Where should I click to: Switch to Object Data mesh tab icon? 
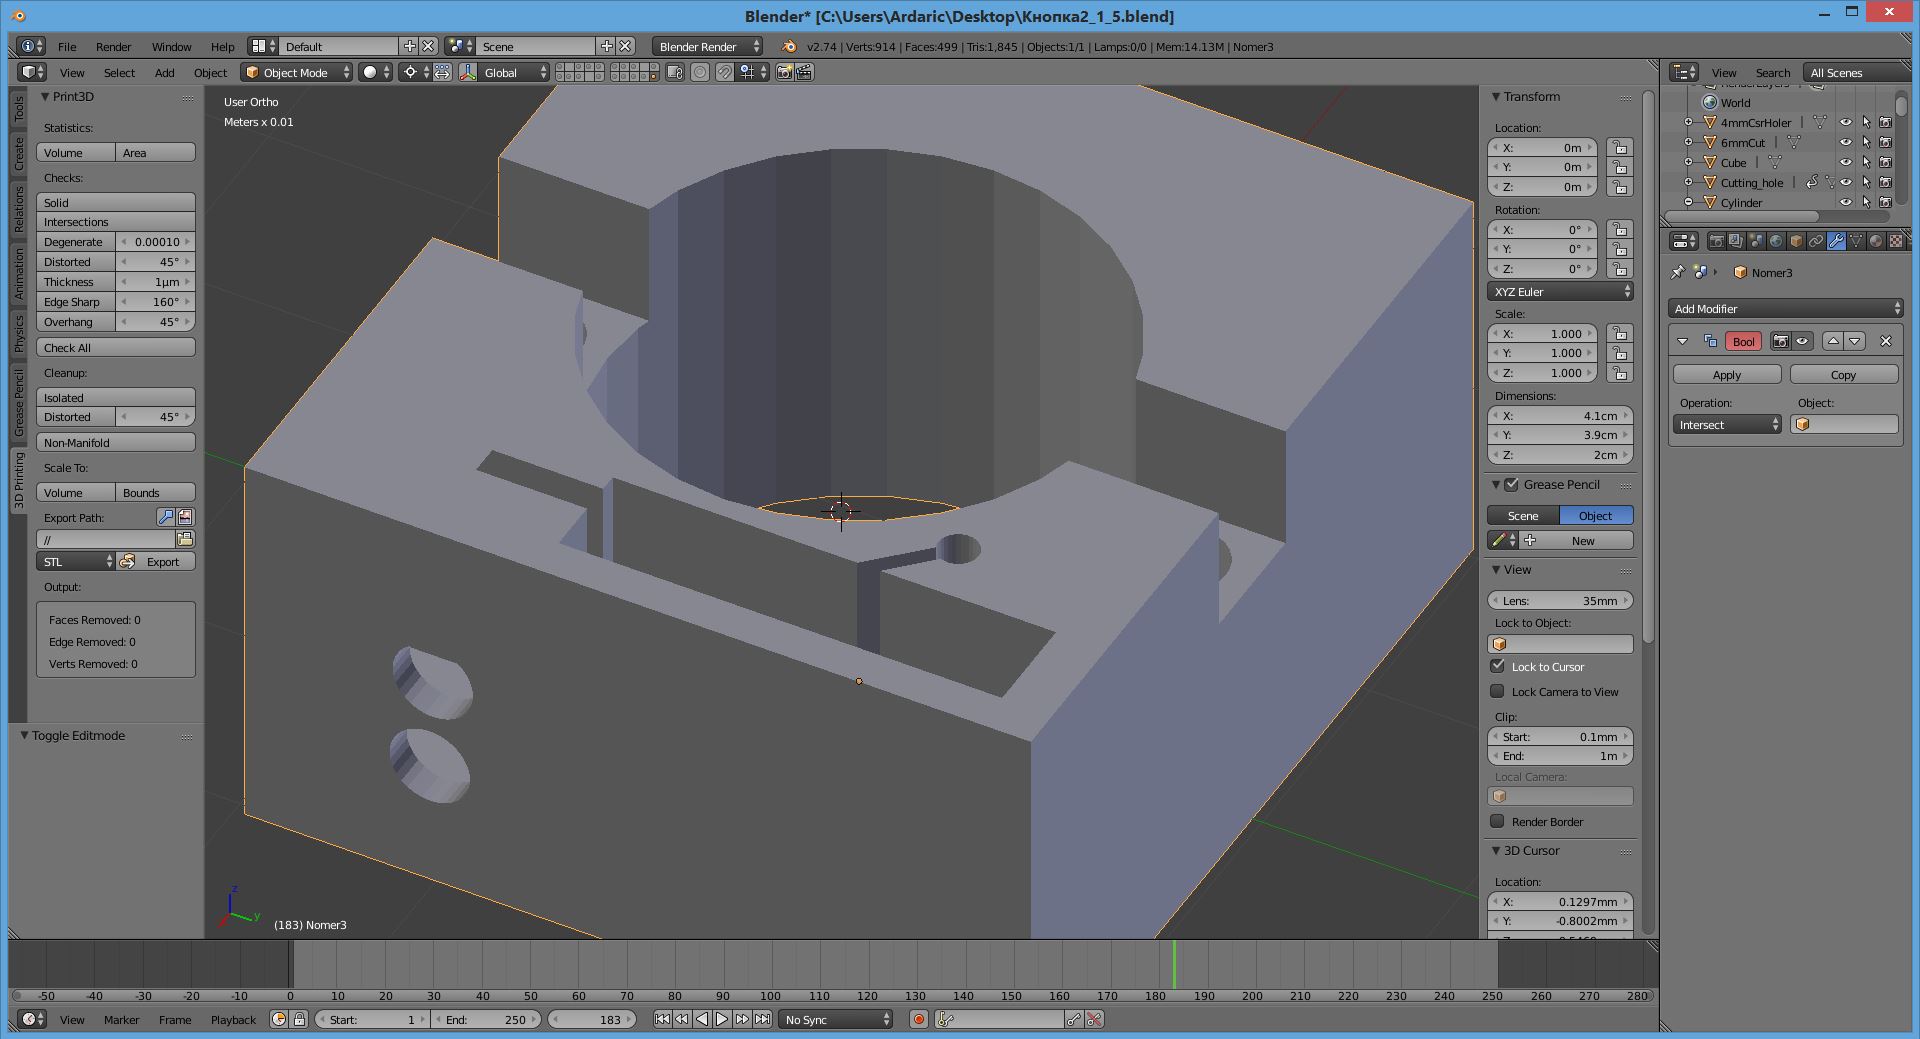[1856, 241]
